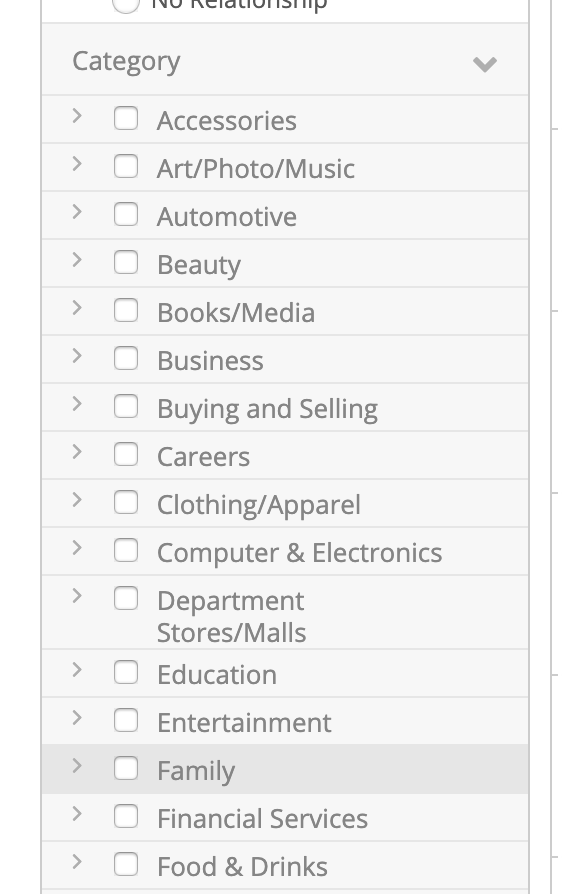Screen dimensions: 562x894
Task: Expand the Beauty category arrow
Action: 78,260
